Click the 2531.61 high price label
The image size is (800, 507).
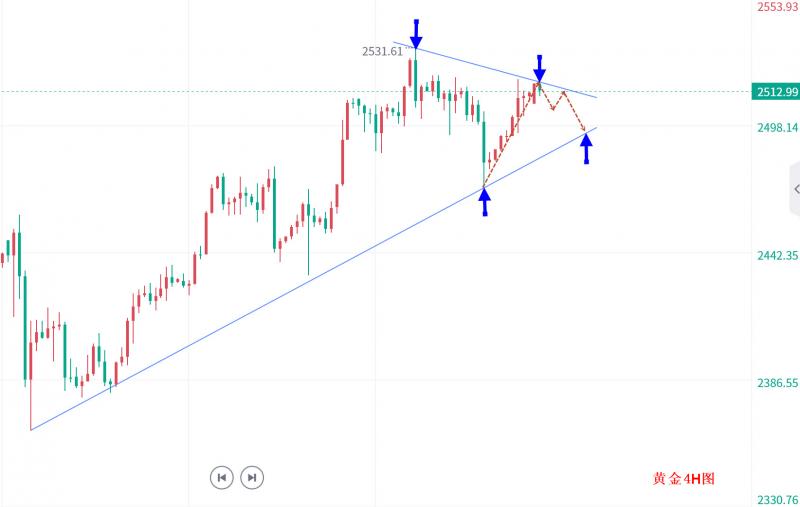[x=382, y=51]
